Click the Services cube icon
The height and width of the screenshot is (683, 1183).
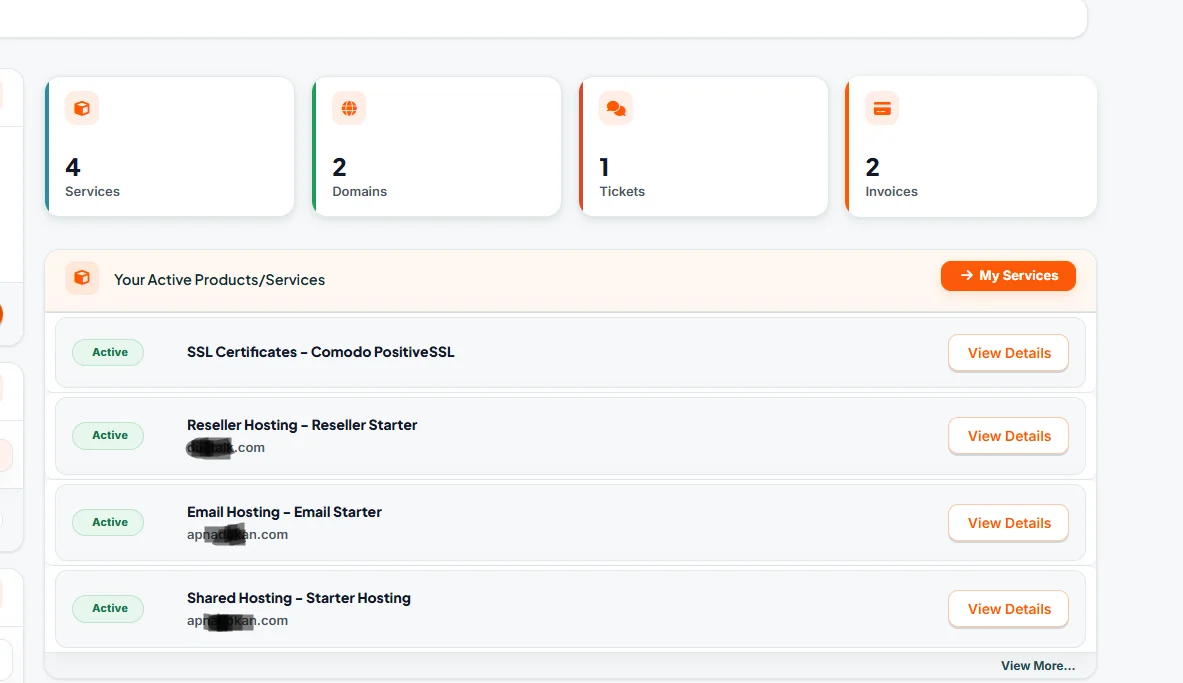pyautogui.click(x=81, y=108)
